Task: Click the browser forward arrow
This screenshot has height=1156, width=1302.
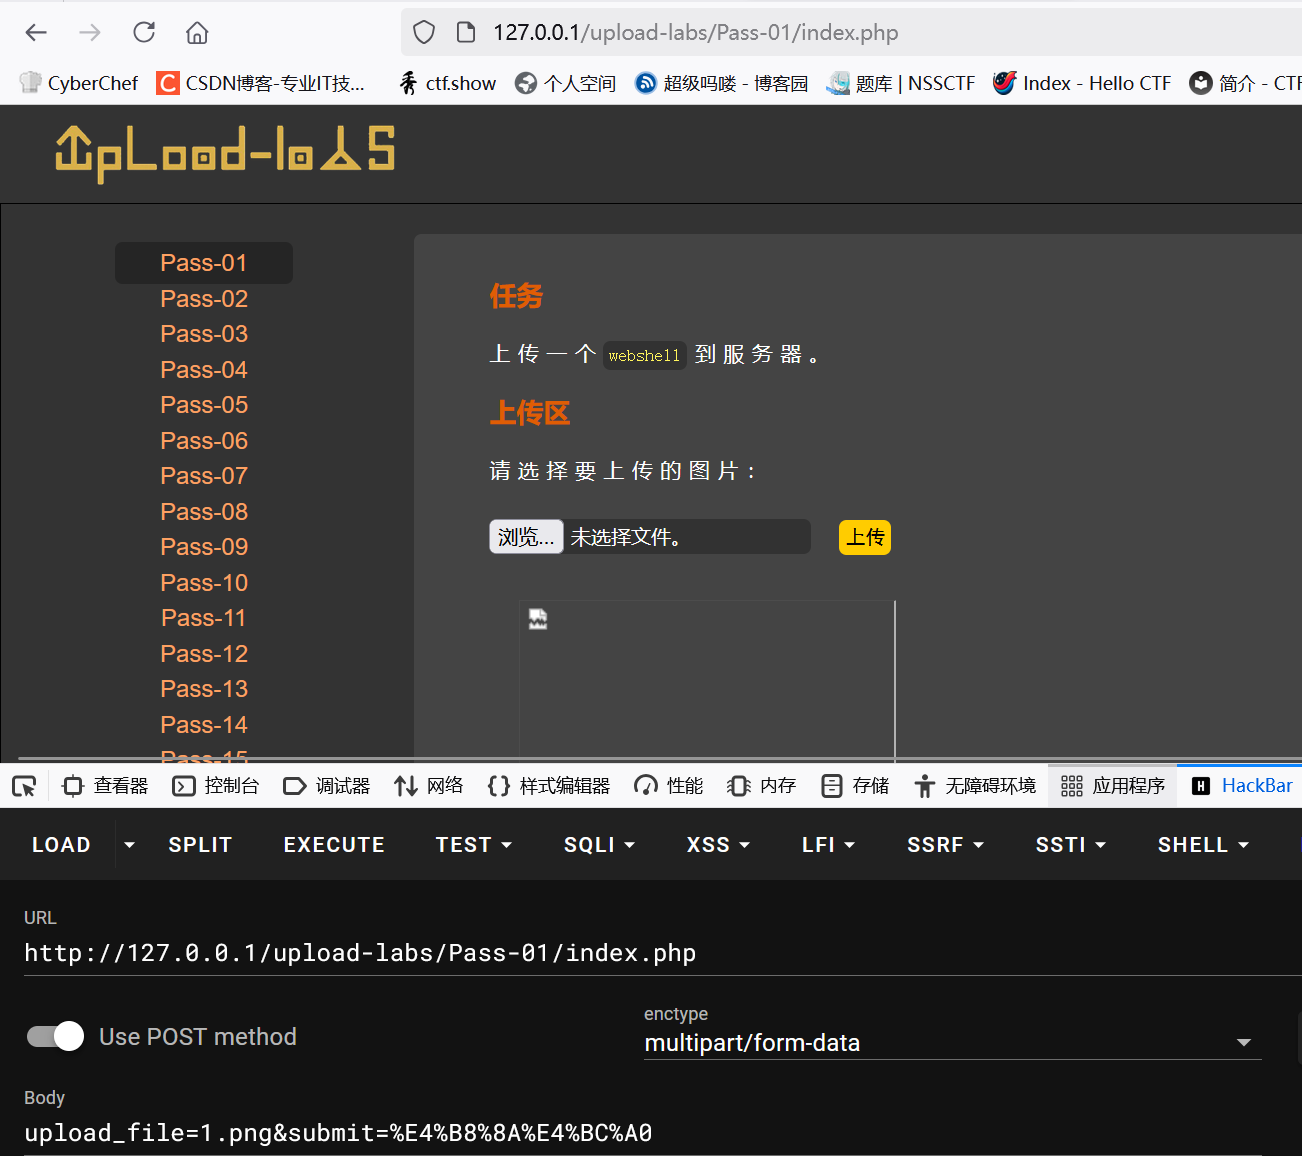Action: (90, 33)
